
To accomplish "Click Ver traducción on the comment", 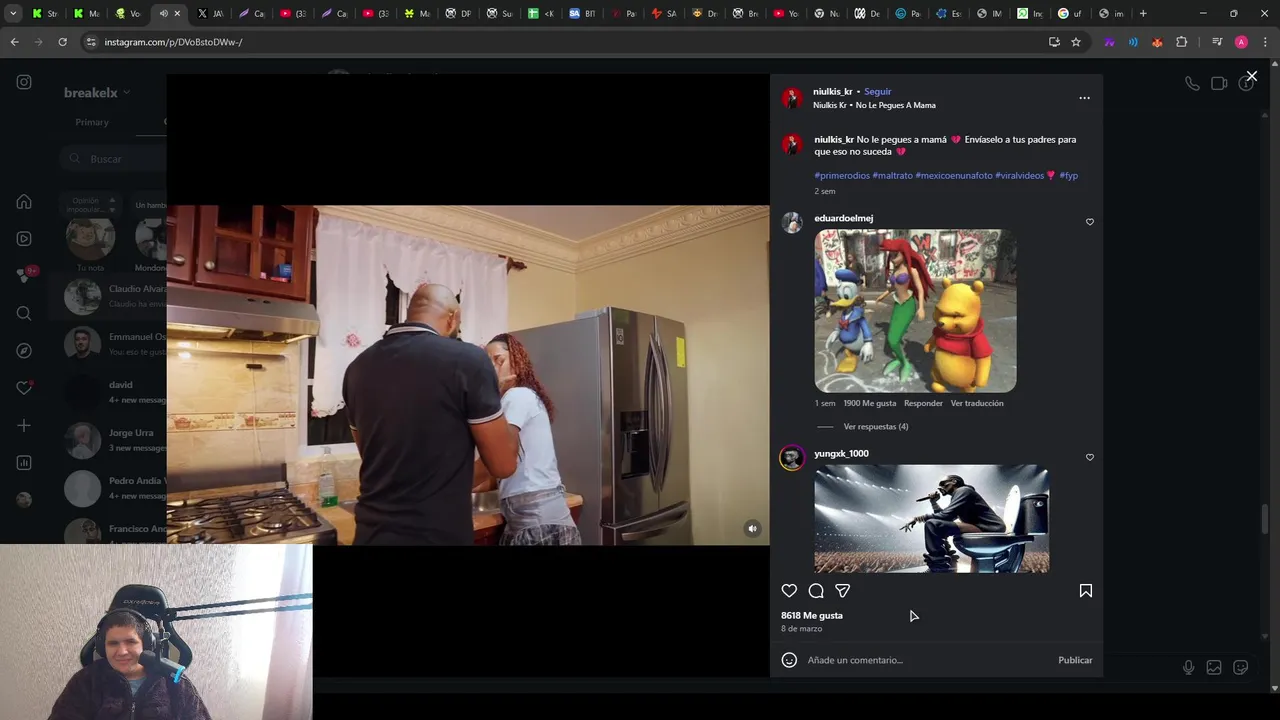I will click(x=977, y=403).
